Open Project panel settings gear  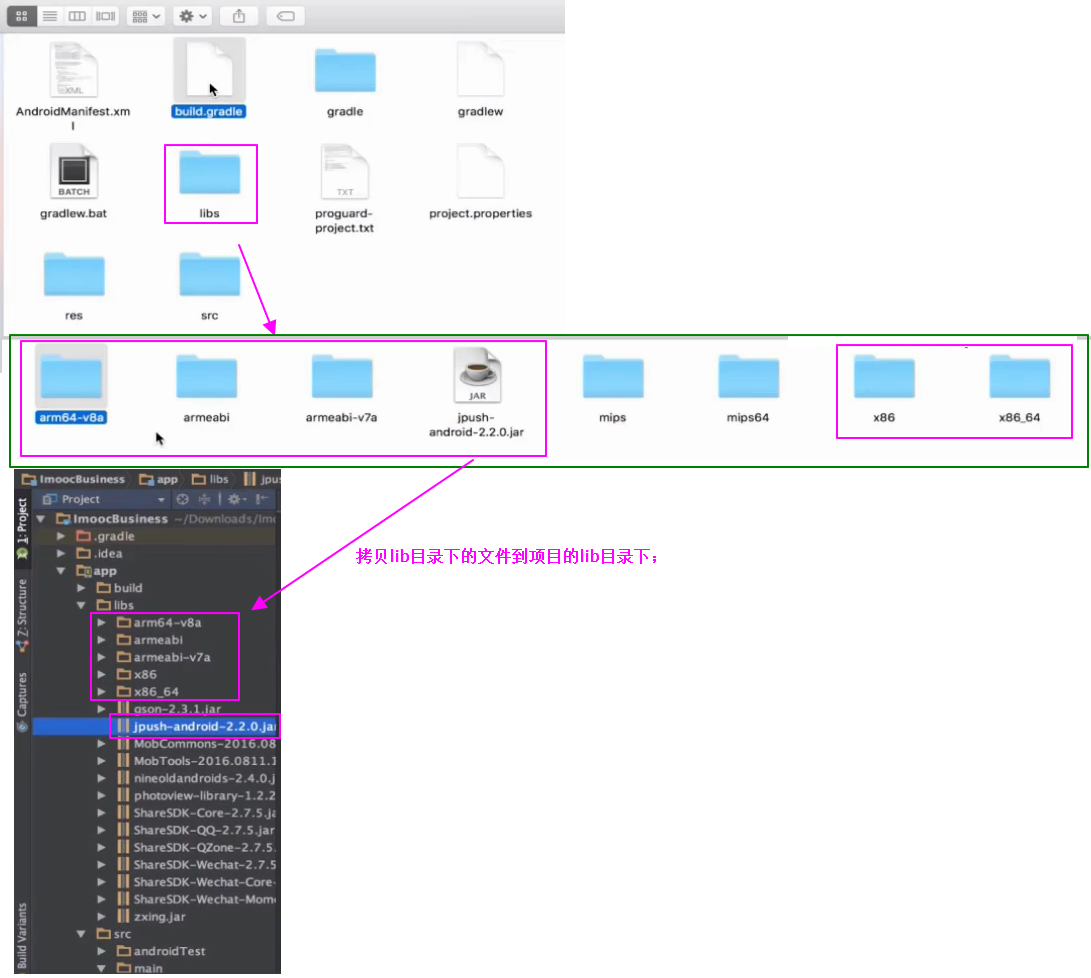coord(237,499)
